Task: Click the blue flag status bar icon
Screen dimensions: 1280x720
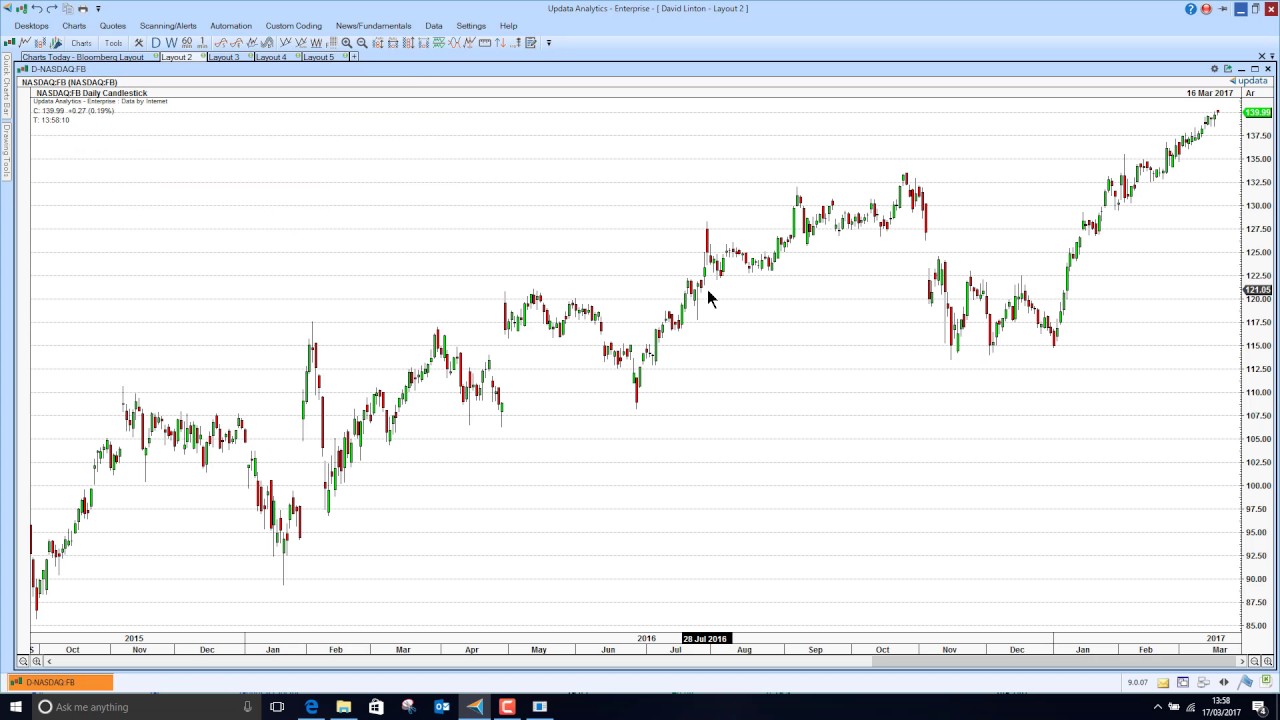Action: [x=1245, y=682]
